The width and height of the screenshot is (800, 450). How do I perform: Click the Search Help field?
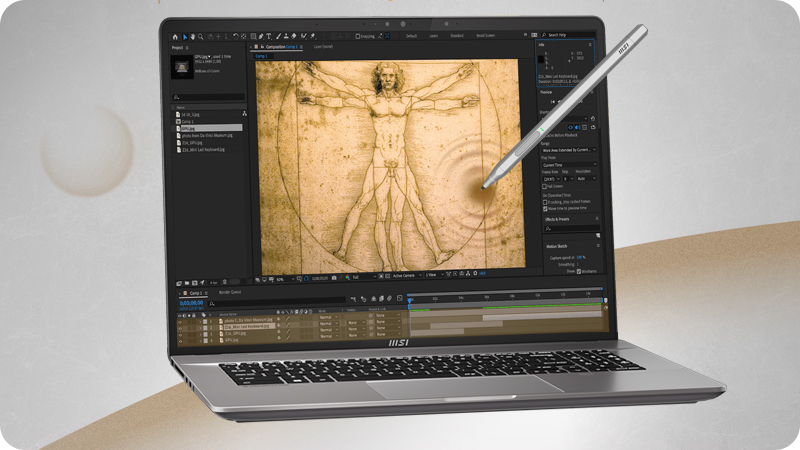point(567,35)
